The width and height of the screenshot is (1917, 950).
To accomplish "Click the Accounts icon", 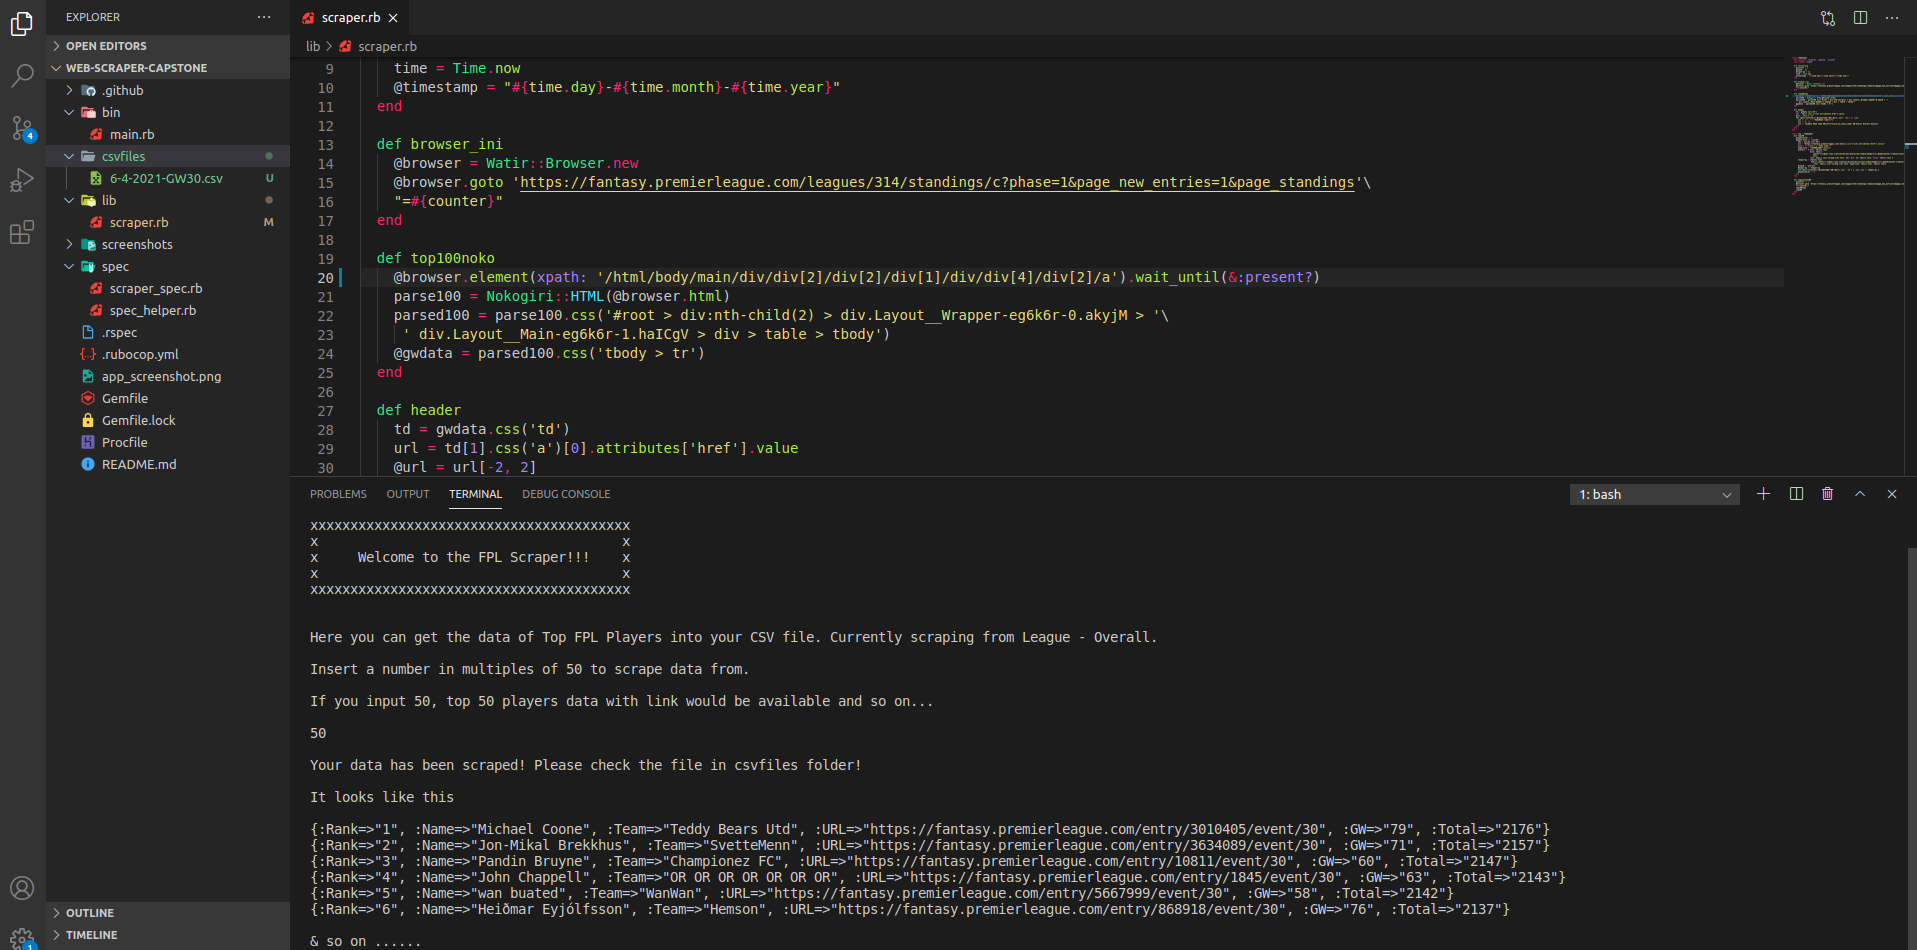I will click(22, 888).
